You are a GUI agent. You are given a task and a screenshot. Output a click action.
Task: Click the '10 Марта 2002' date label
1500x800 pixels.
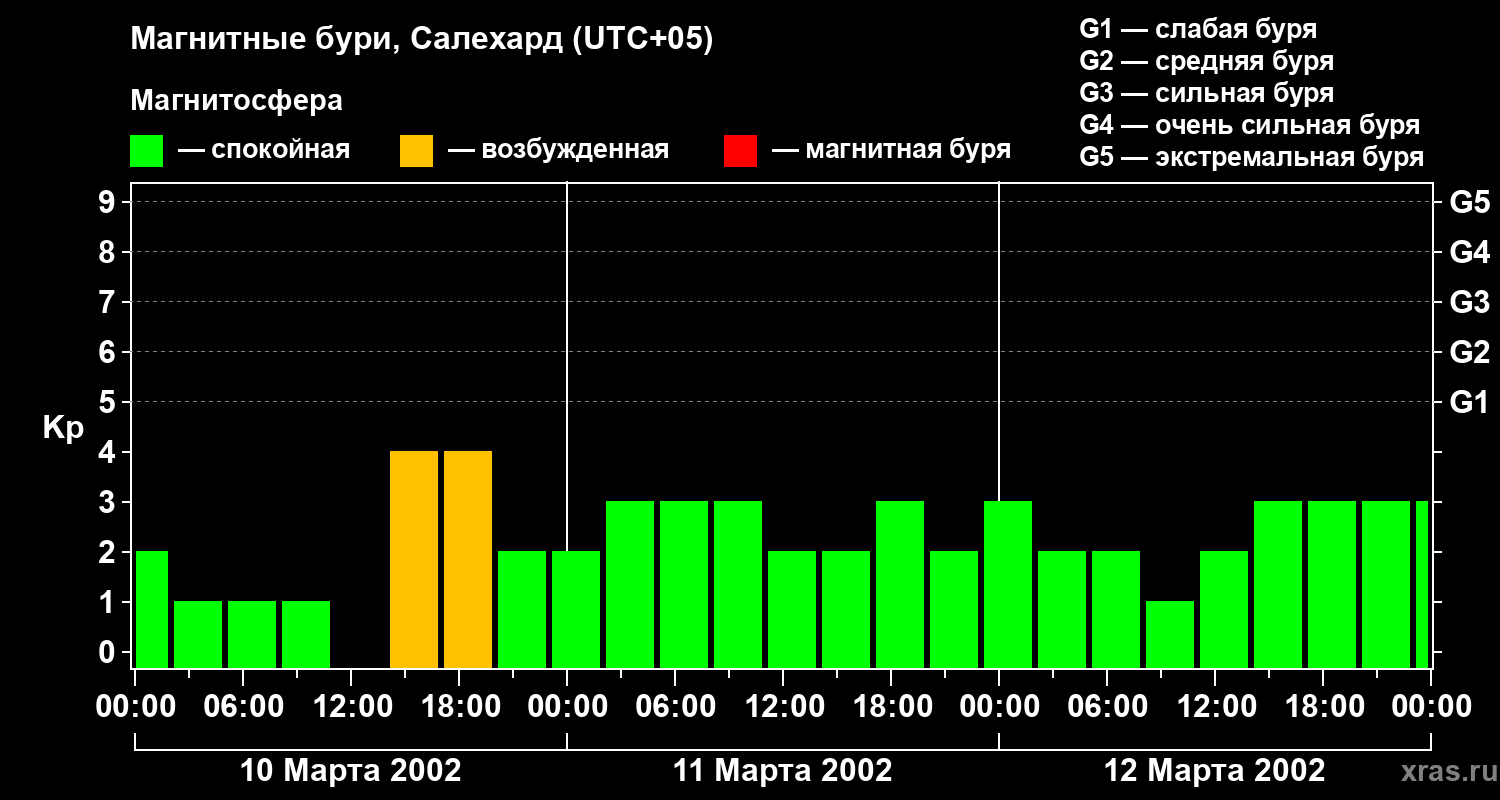pos(351,771)
